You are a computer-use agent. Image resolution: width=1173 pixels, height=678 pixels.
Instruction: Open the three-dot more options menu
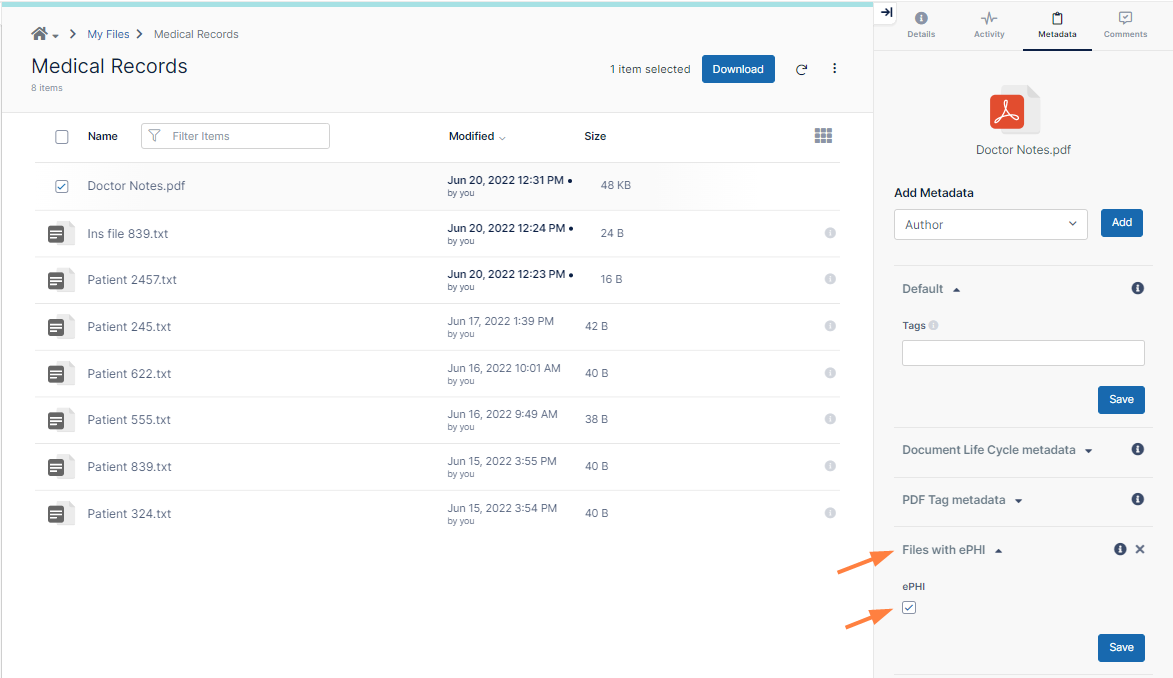point(835,69)
